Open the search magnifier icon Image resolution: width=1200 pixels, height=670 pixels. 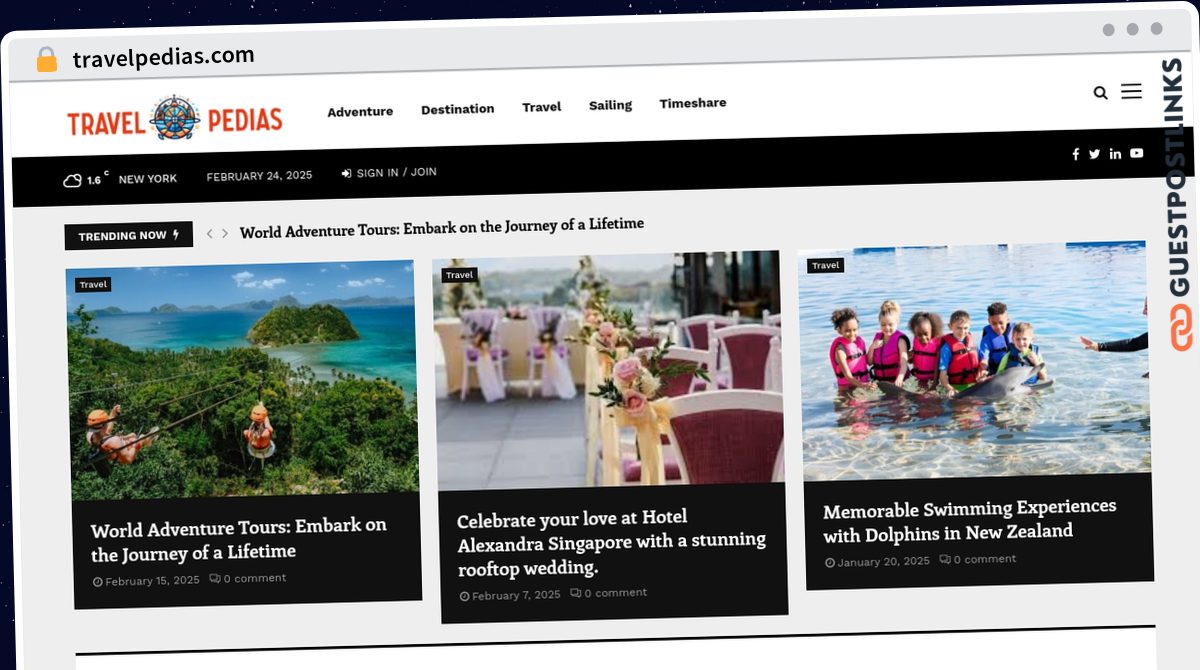point(1100,93)
